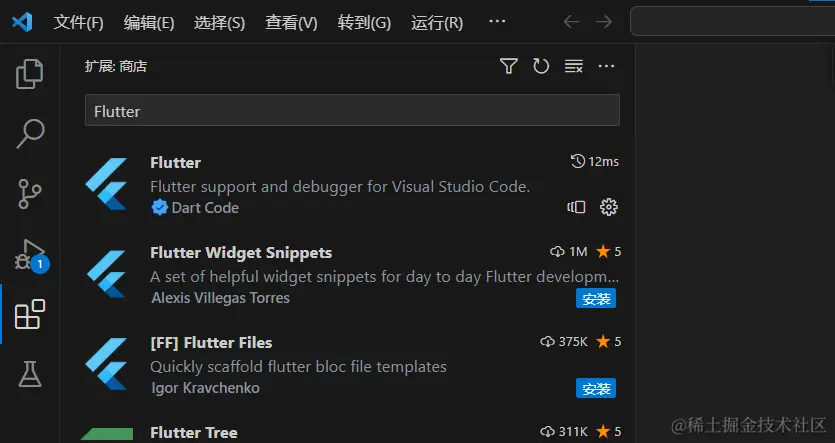Image resolution: width=835 pixels, height=443 pixels.
Task: Open extensions panel more actions menu
Action: (x=606, y=66)
